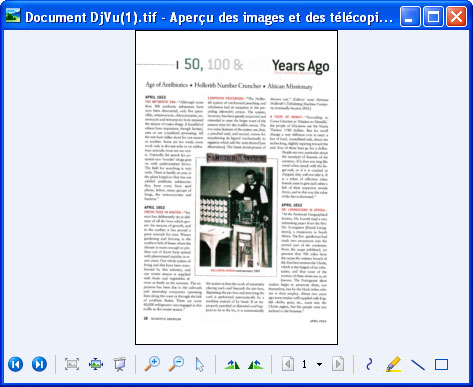Minimize the image viewer window
This screenshot has width=473, height=387.
click(x=410, y=16)
